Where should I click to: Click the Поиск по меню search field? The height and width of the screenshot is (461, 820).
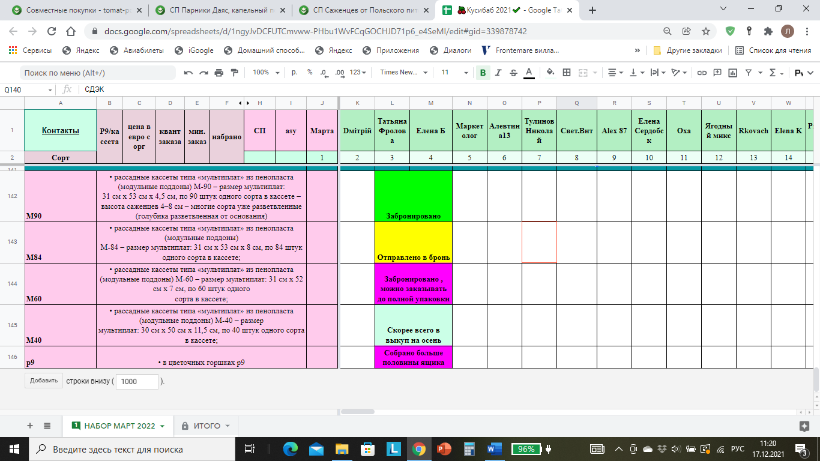pyautogui.click(x=80, y=72)
